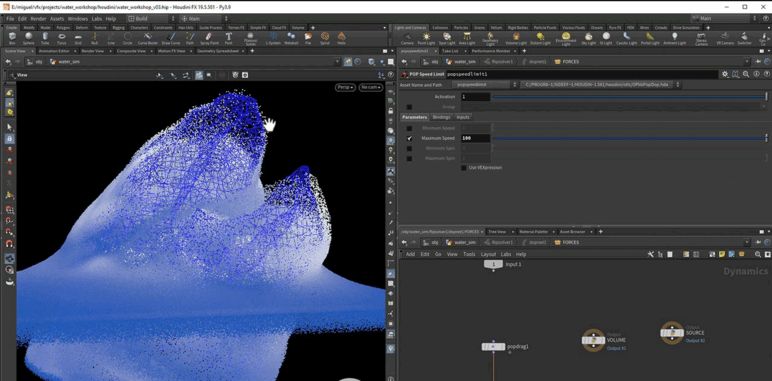Open the Tree View tab
This screenshot has width=772, height=381.
pyautogui.click(x=497, y=231)
